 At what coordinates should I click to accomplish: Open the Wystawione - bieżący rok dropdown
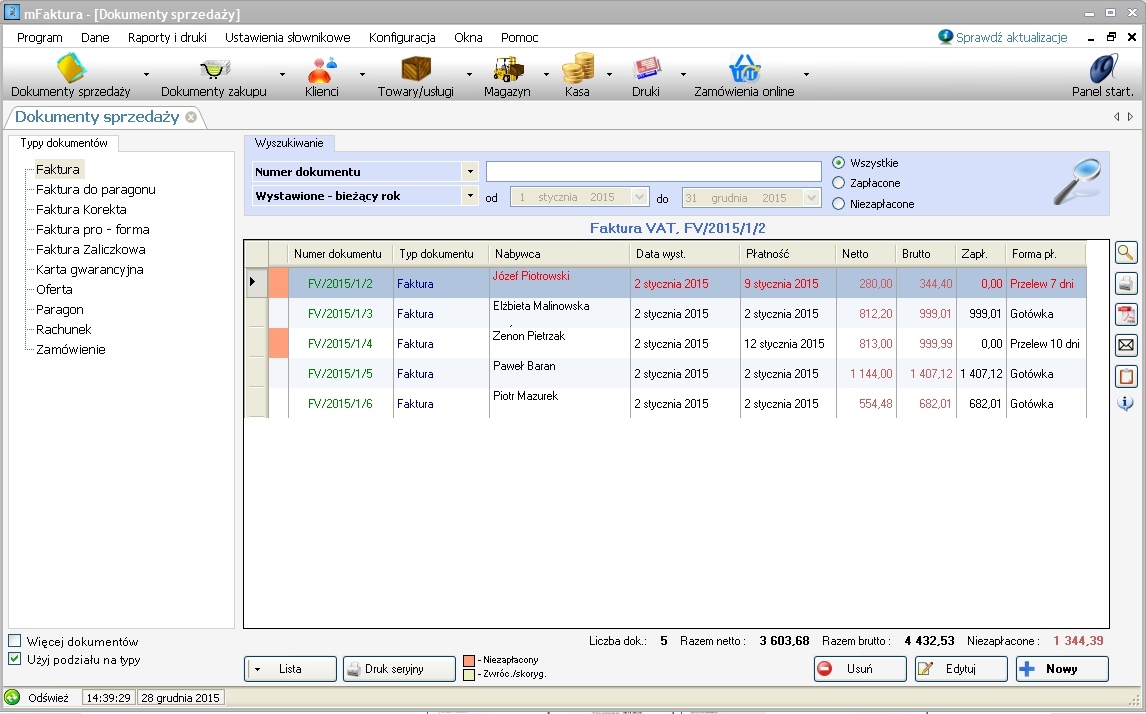470,196
